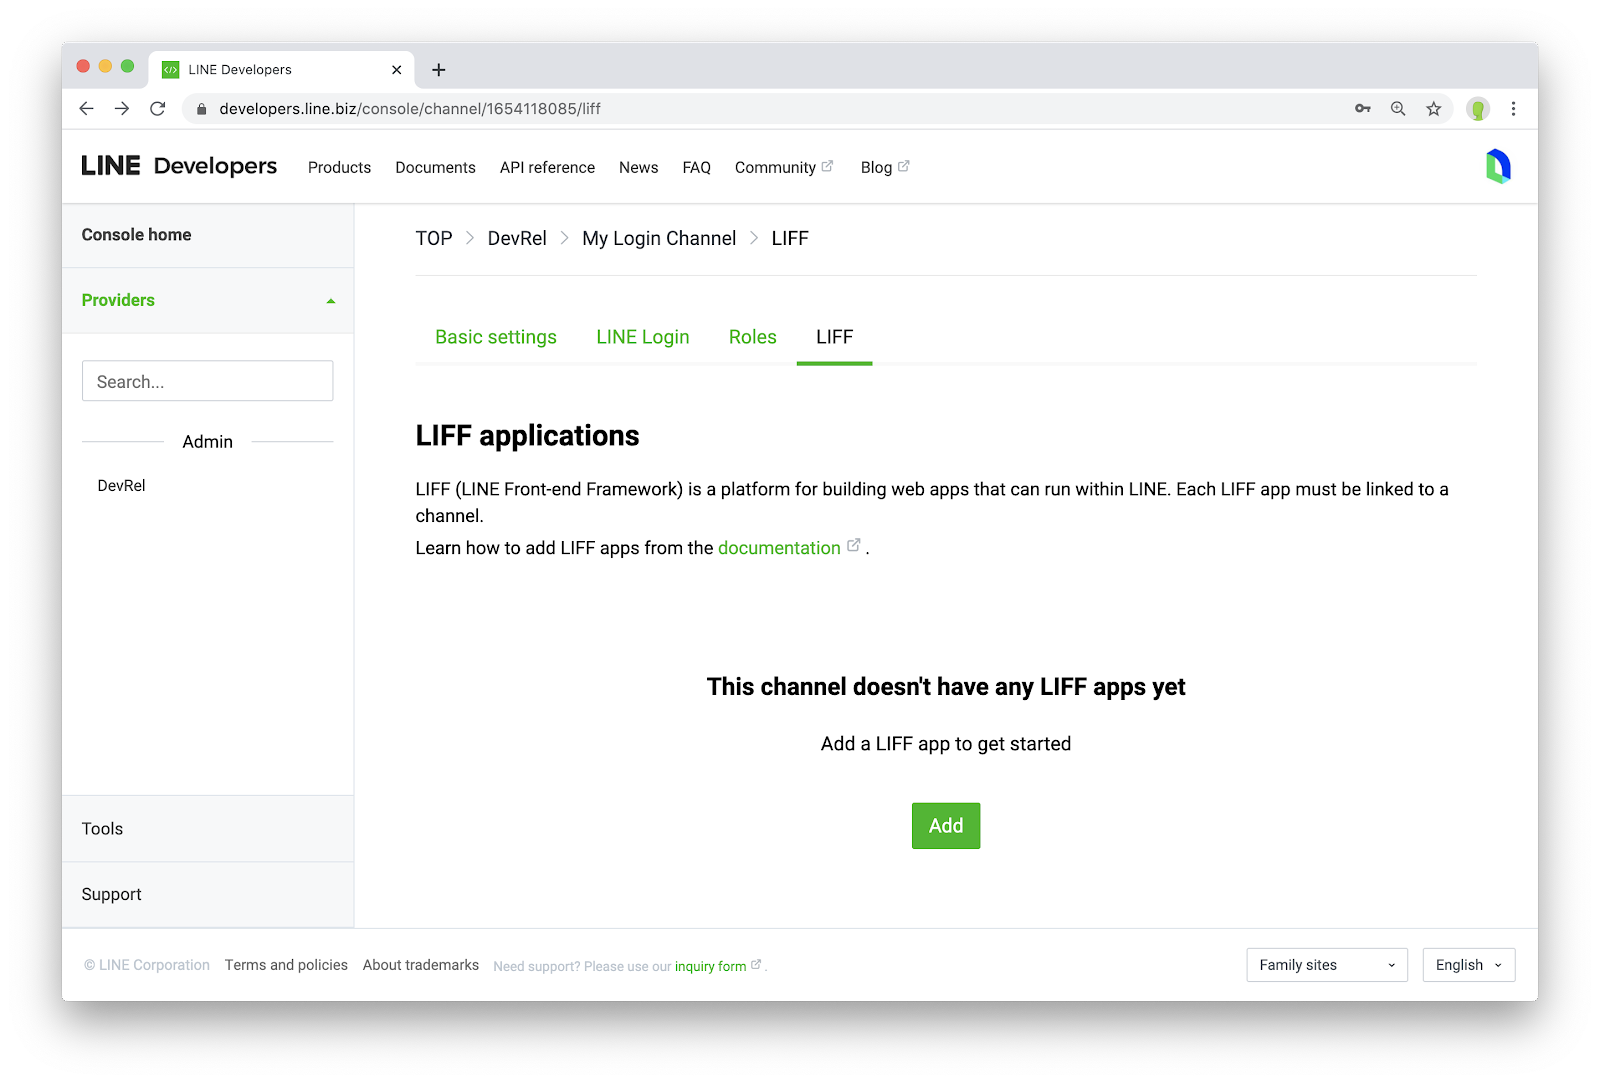Image resolution: width=1600 pixels, height=1083 pixels.
Task: Collapse the Providers section arrow
Action: pyautogui.click(x=331, y=301)
